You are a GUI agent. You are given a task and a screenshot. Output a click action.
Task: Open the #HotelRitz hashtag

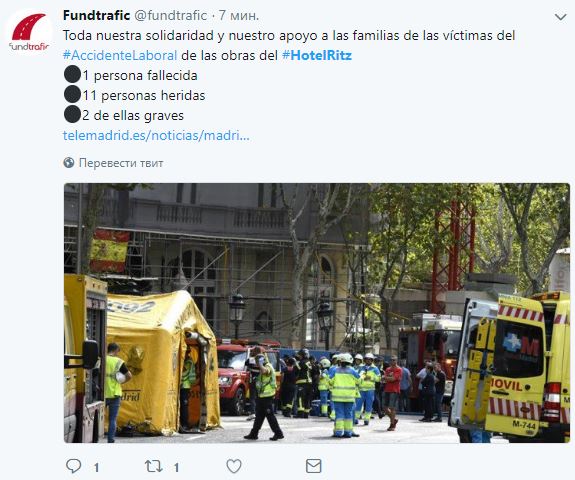click(317, 55)
